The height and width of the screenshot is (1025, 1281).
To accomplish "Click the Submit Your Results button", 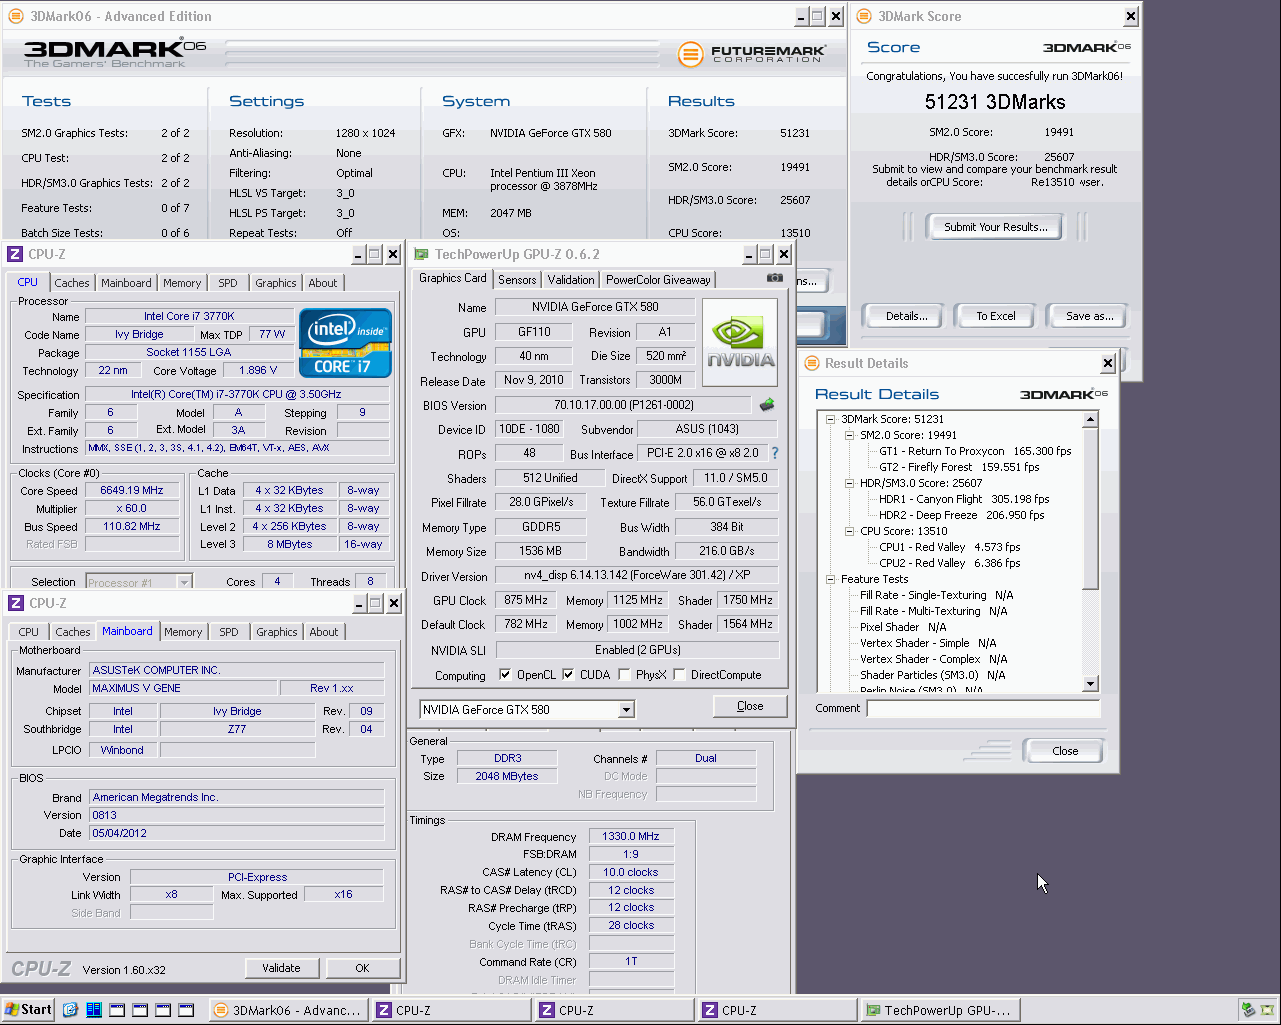I will click(996, 227).
